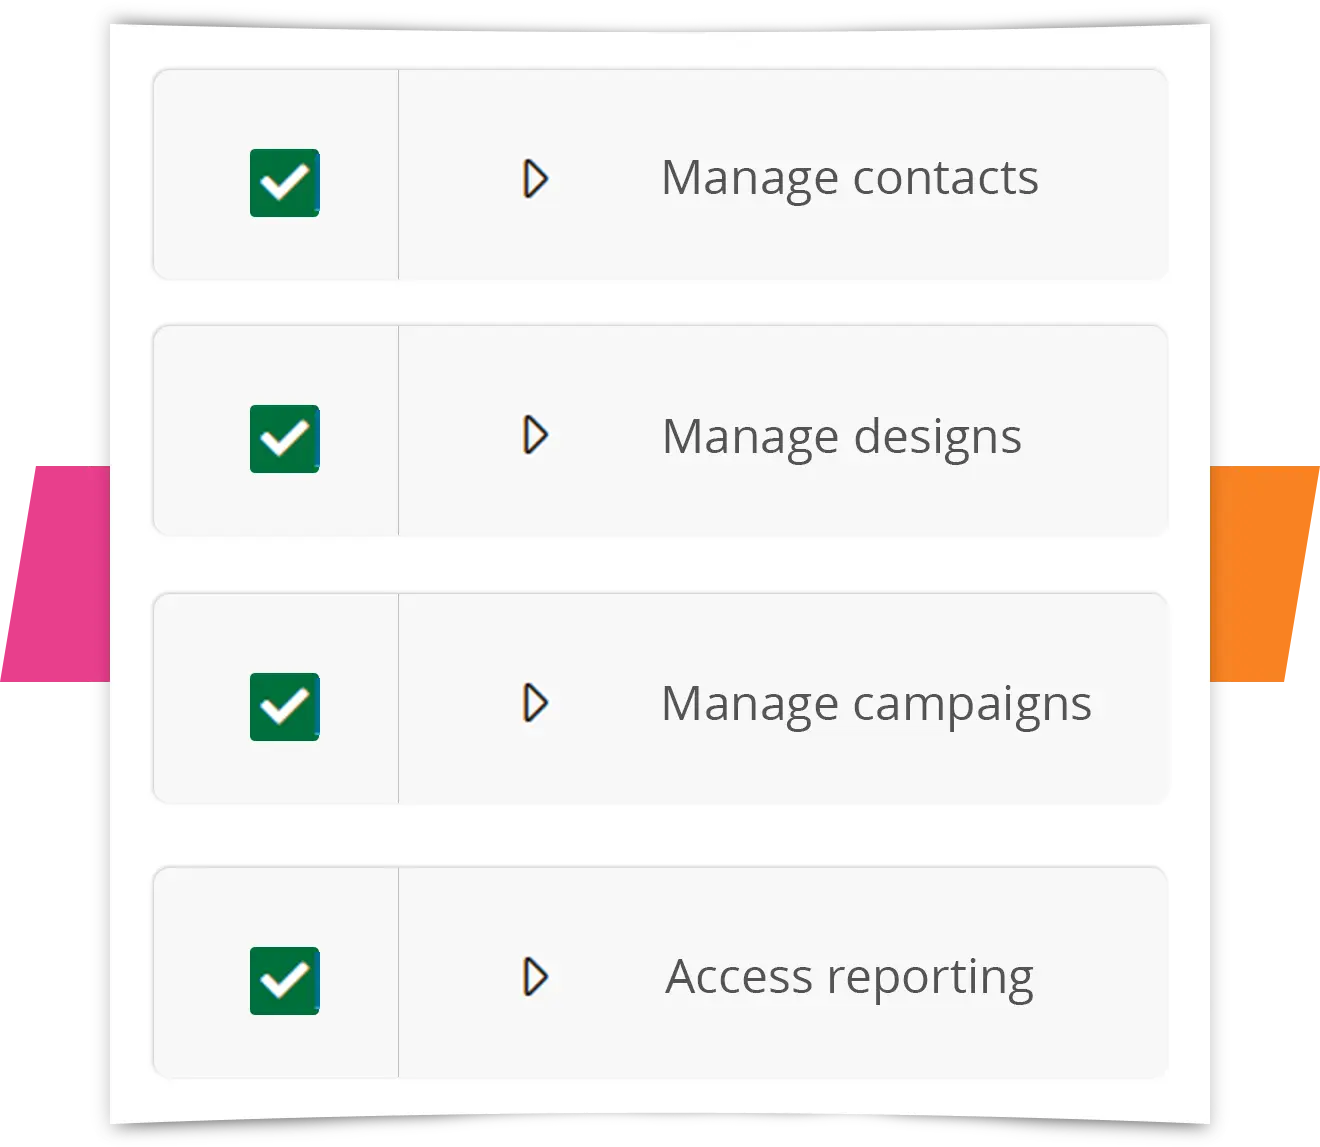Click the triangle arrow icon in bottom row
Image resolution: width=1320 pixels, height=1147 pixels.
tap(536, 976)
